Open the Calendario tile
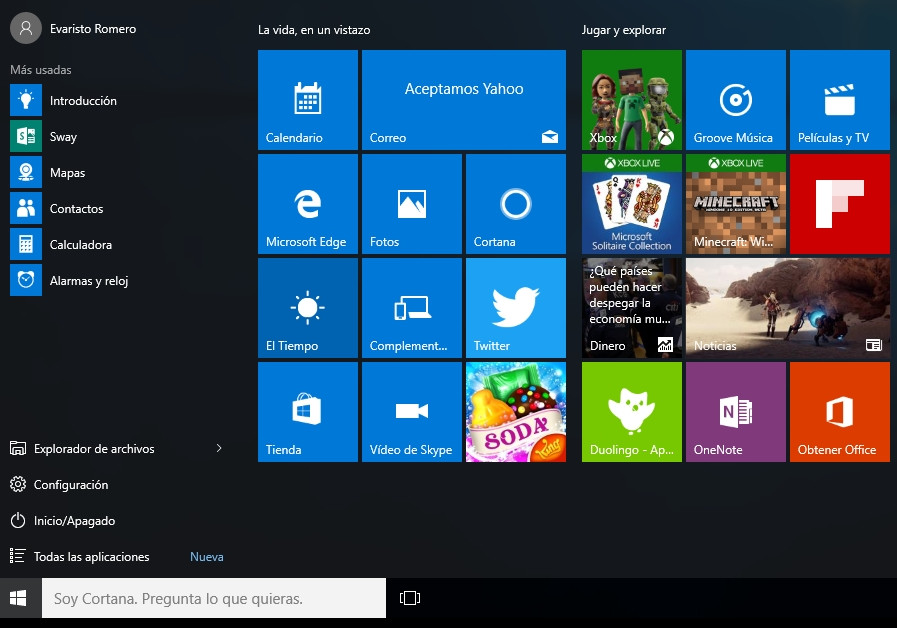Viewport: 897px width, 628px height. tap(307, 100)
